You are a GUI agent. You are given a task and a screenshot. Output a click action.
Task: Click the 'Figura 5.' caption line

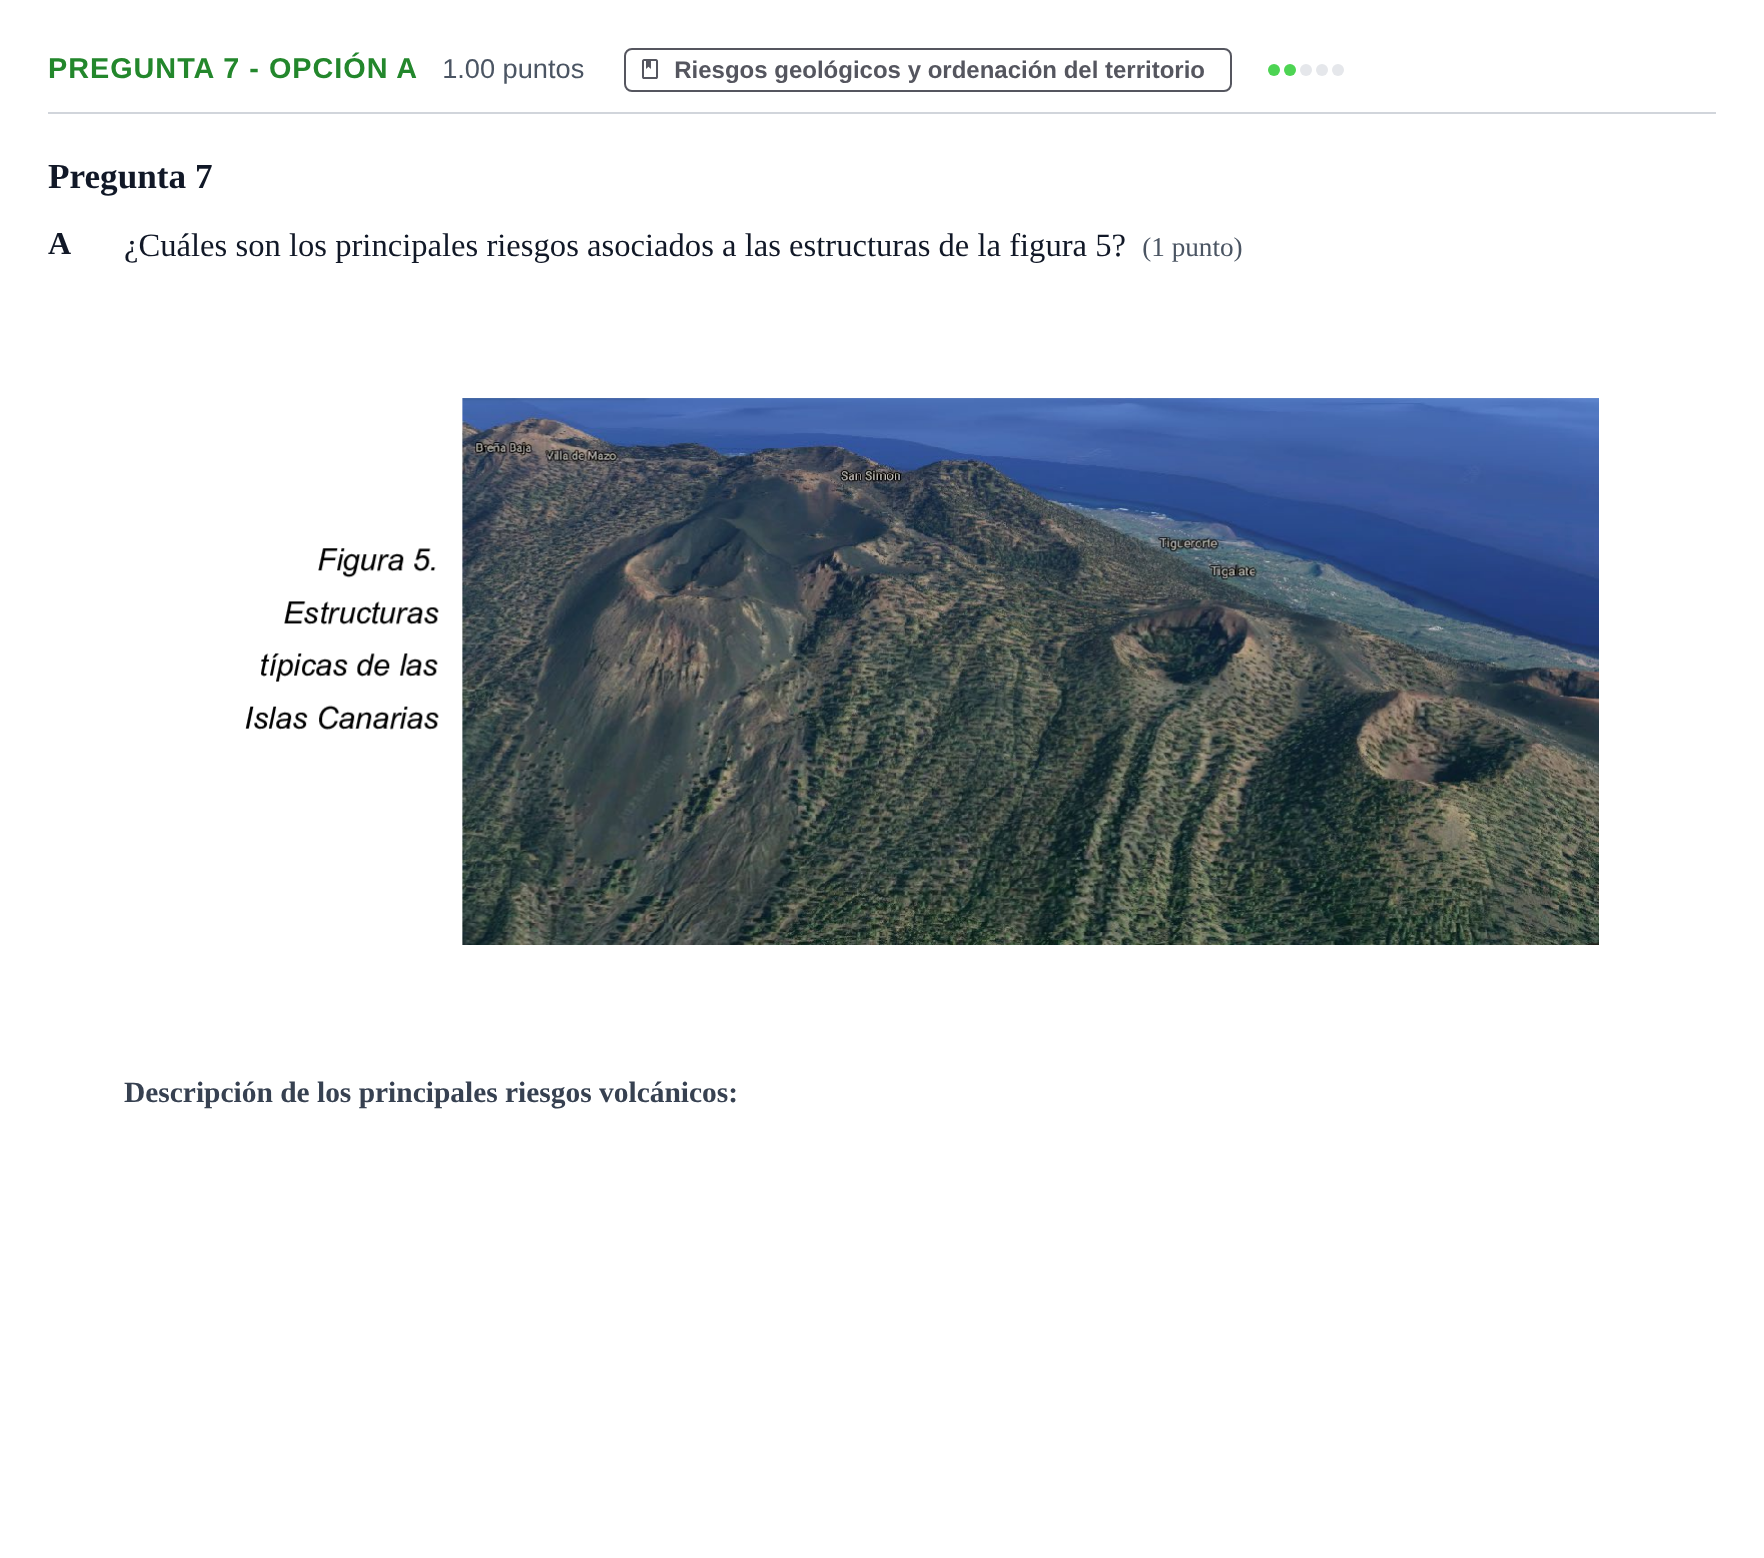coord(378,560)
